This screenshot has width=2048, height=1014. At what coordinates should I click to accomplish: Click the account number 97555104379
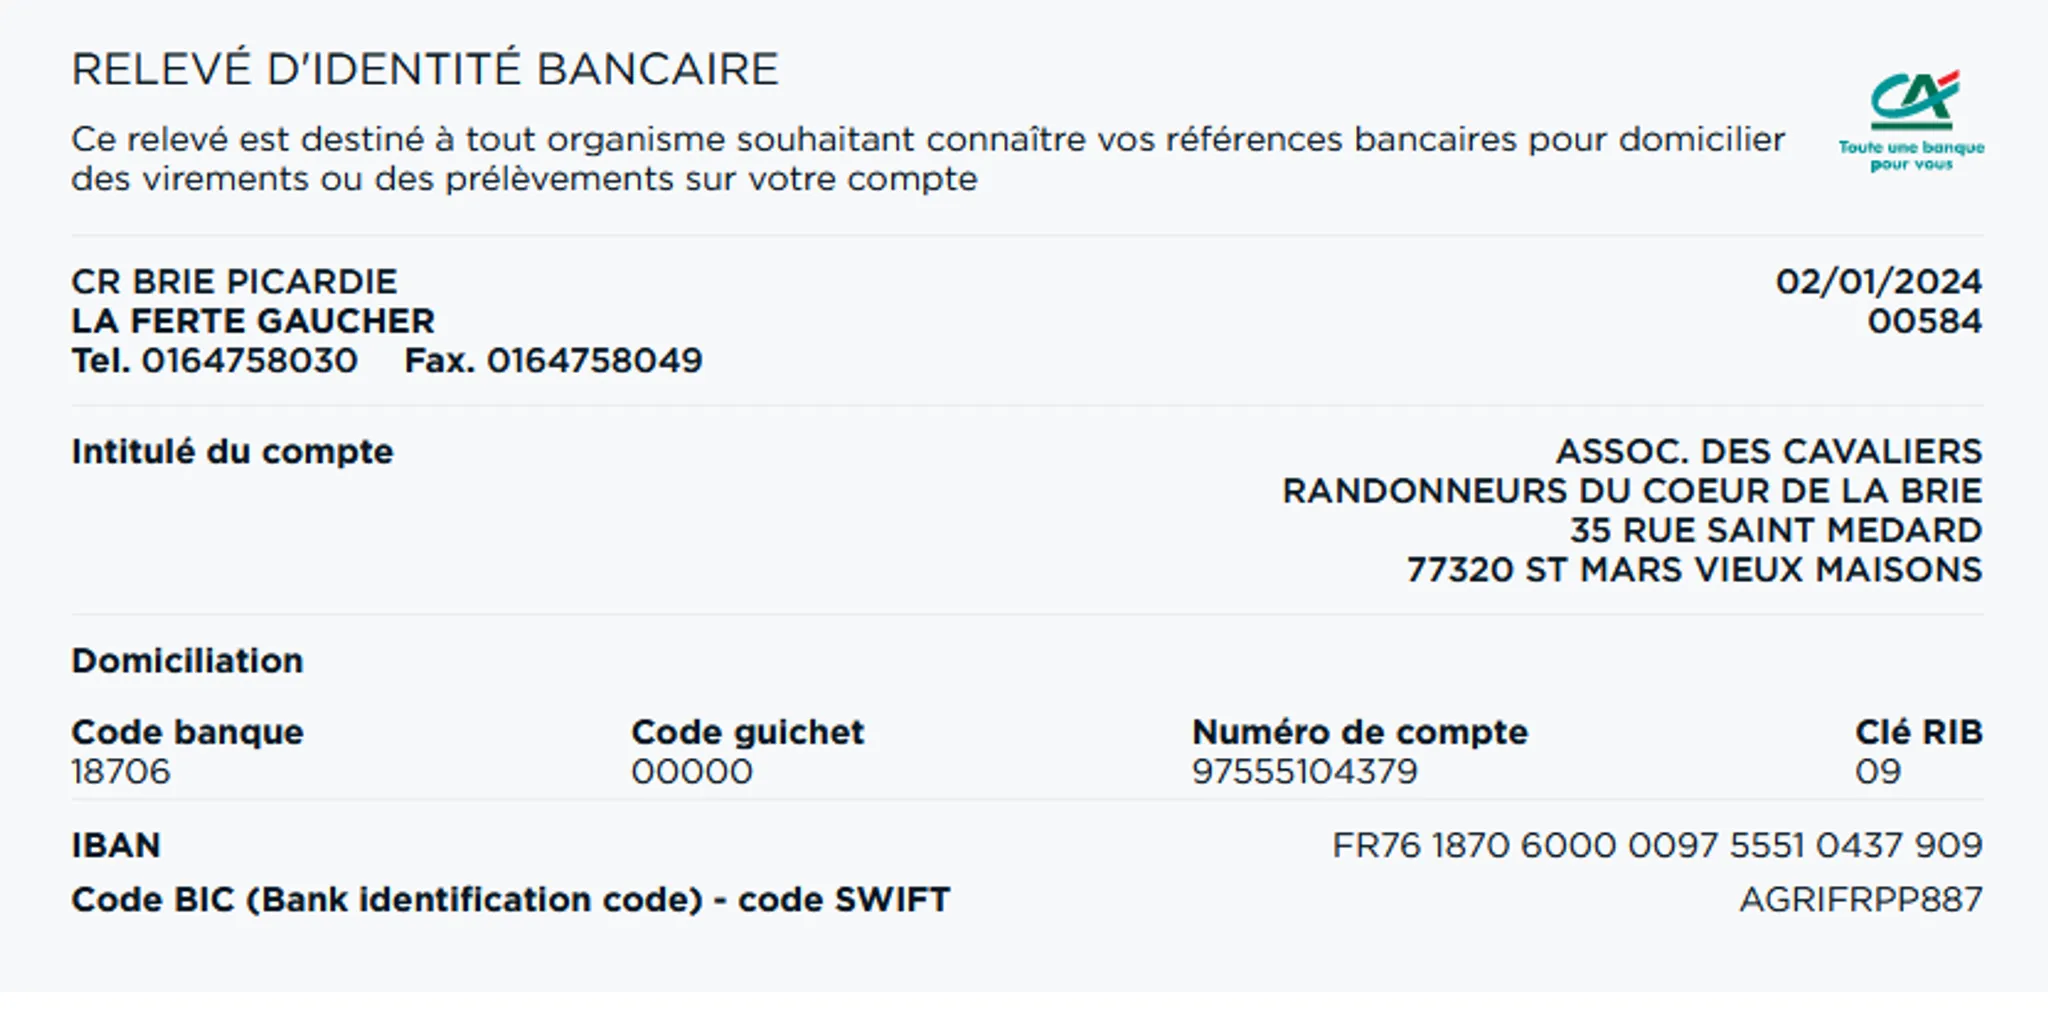(x=1304, y=772)
